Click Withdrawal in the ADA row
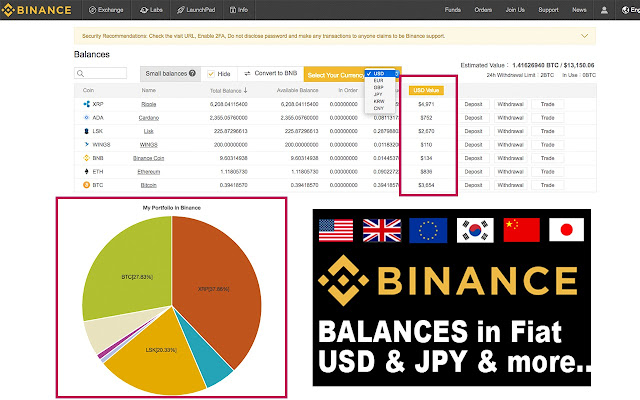The width and height of the screenshot is (640, 400). click(510, 118)
